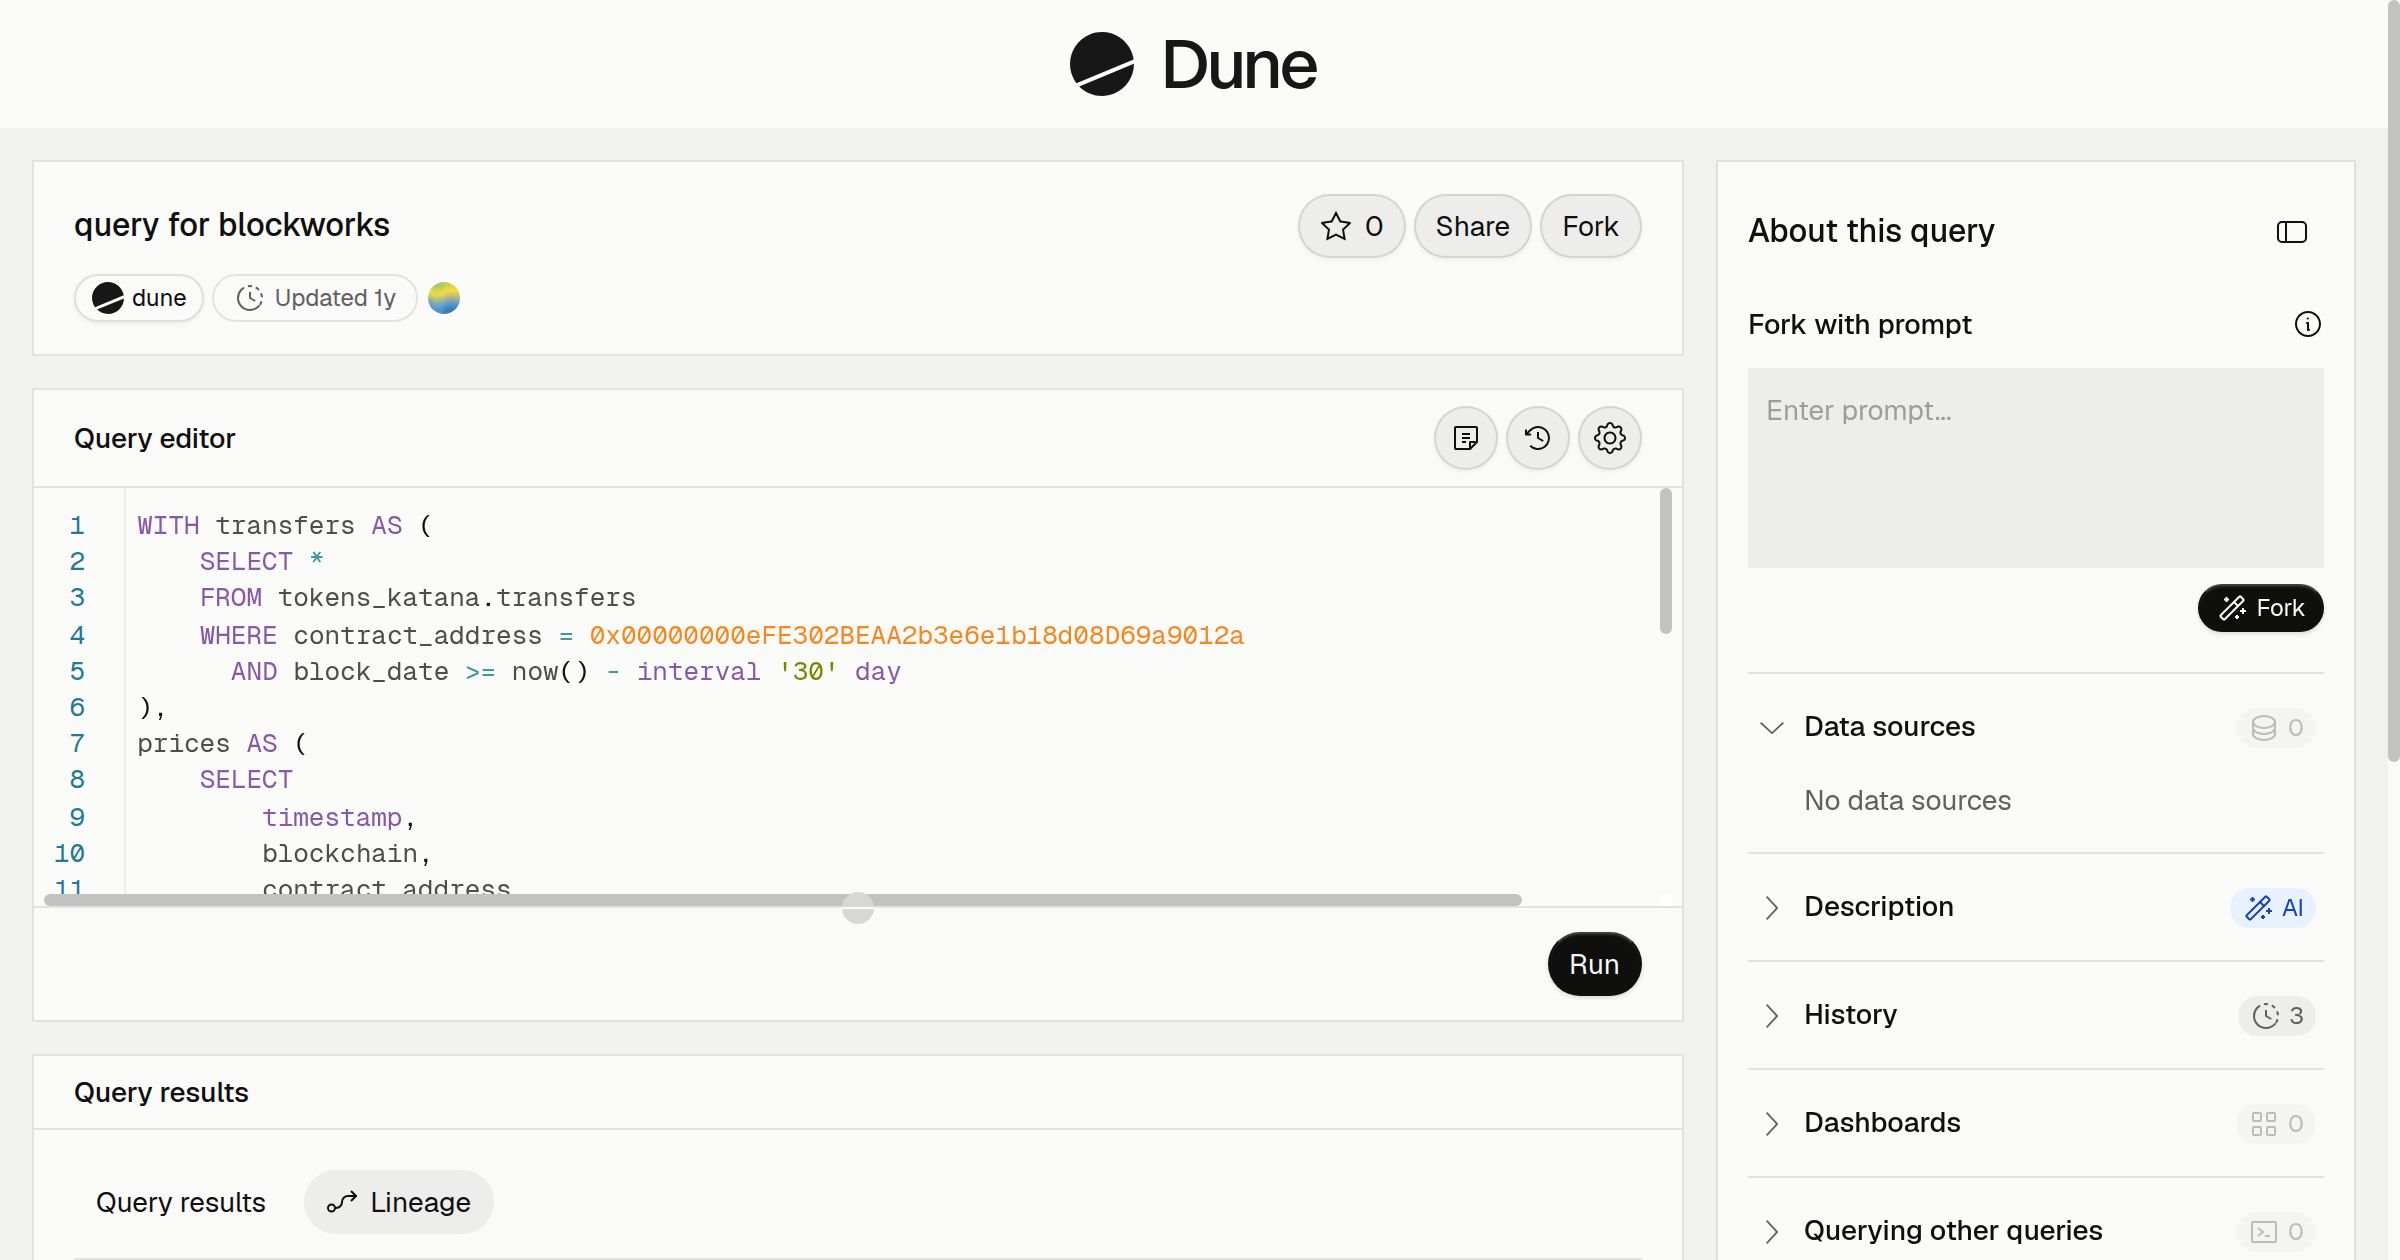Collapse the About this query side panel
Image resolution: width=2400 pixels, height=1260 pixels.
tap(2292, 232)
